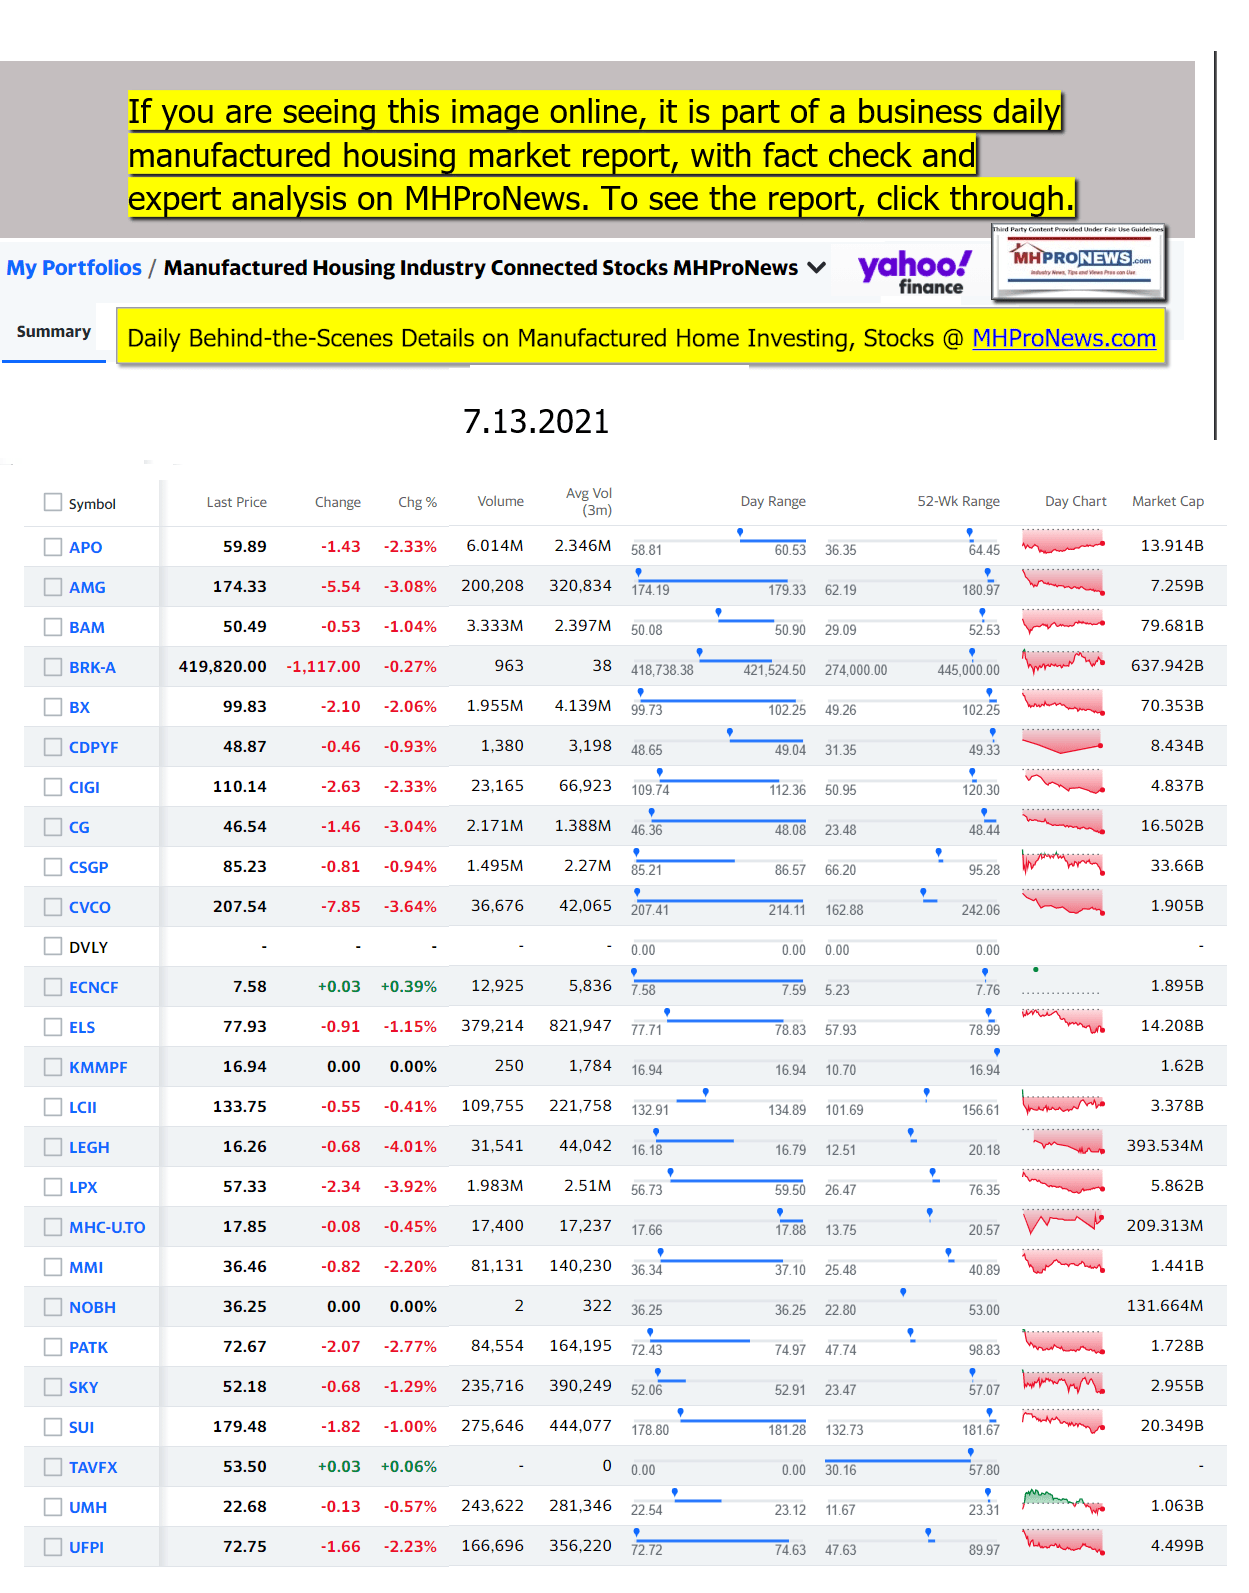
Task: Follow the MHProNews.com hyperlink
Action: click(x=1063, y=339)
